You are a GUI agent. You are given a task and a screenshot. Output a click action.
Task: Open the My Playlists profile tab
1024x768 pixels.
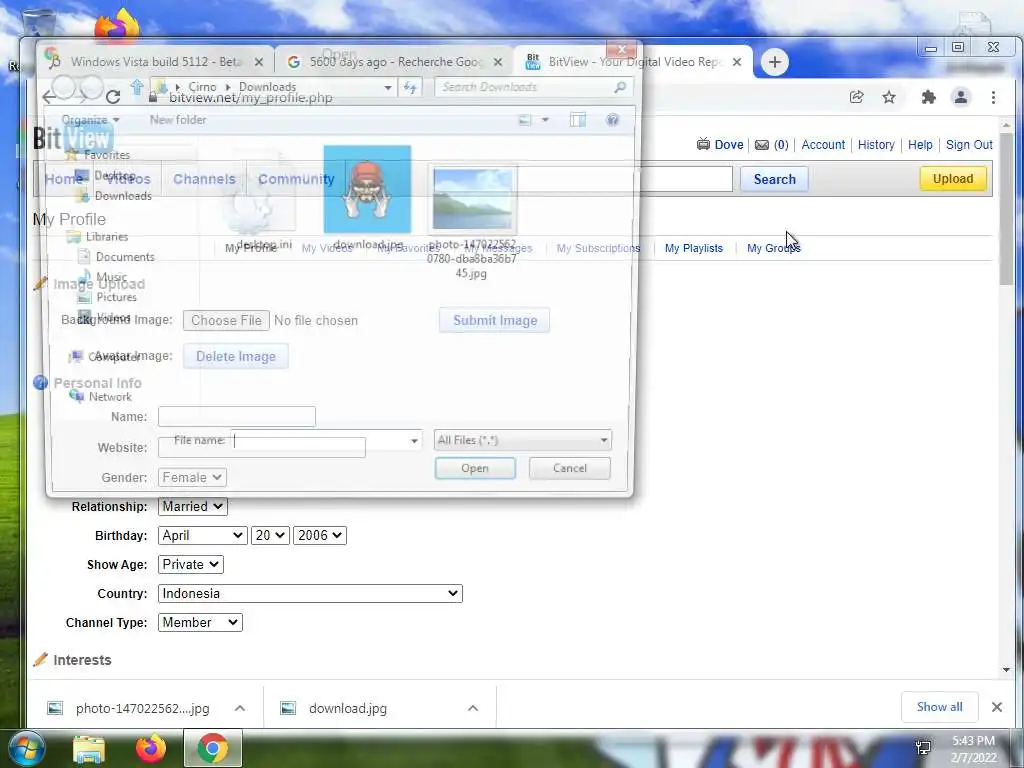tap(694, 248)
